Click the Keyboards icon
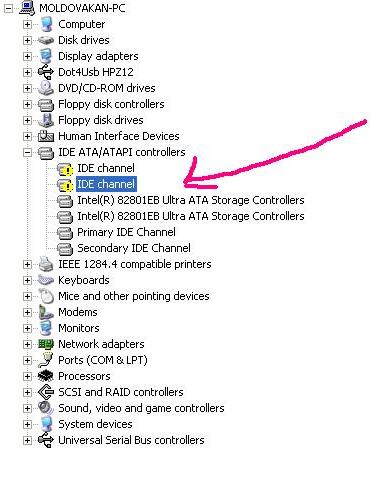The image size is (379, 494). click(x=46, y=280)
